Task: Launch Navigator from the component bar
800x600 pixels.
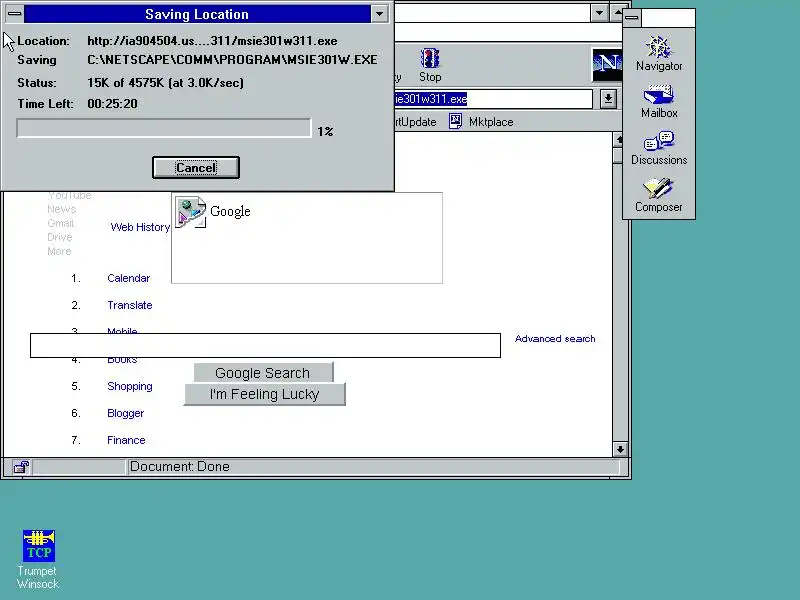Action: (x=659, y=54)
